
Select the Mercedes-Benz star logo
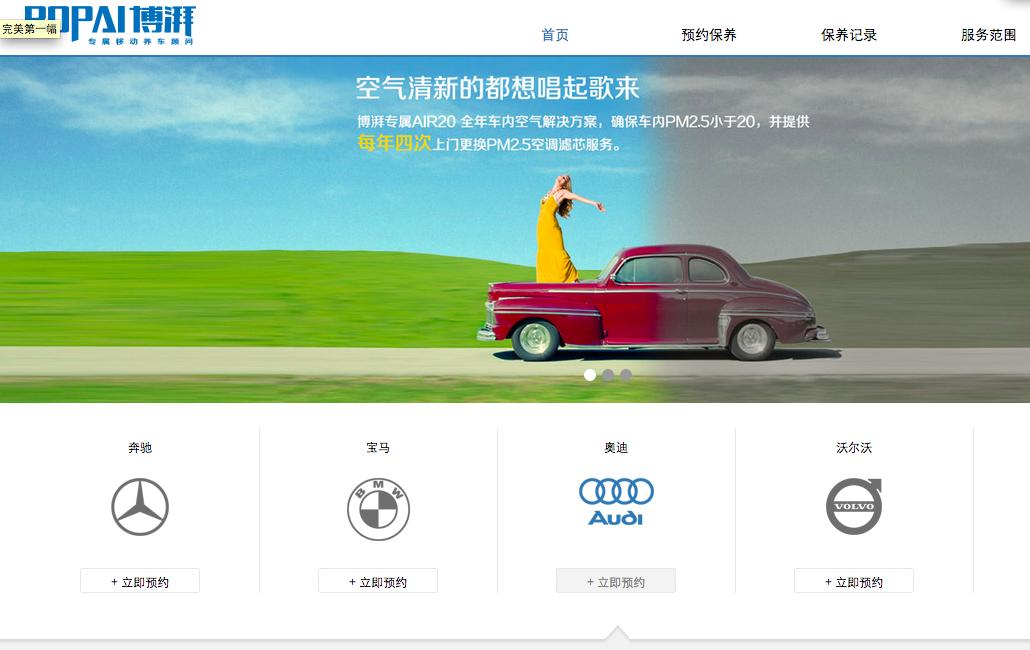click(x=140, y=507)
